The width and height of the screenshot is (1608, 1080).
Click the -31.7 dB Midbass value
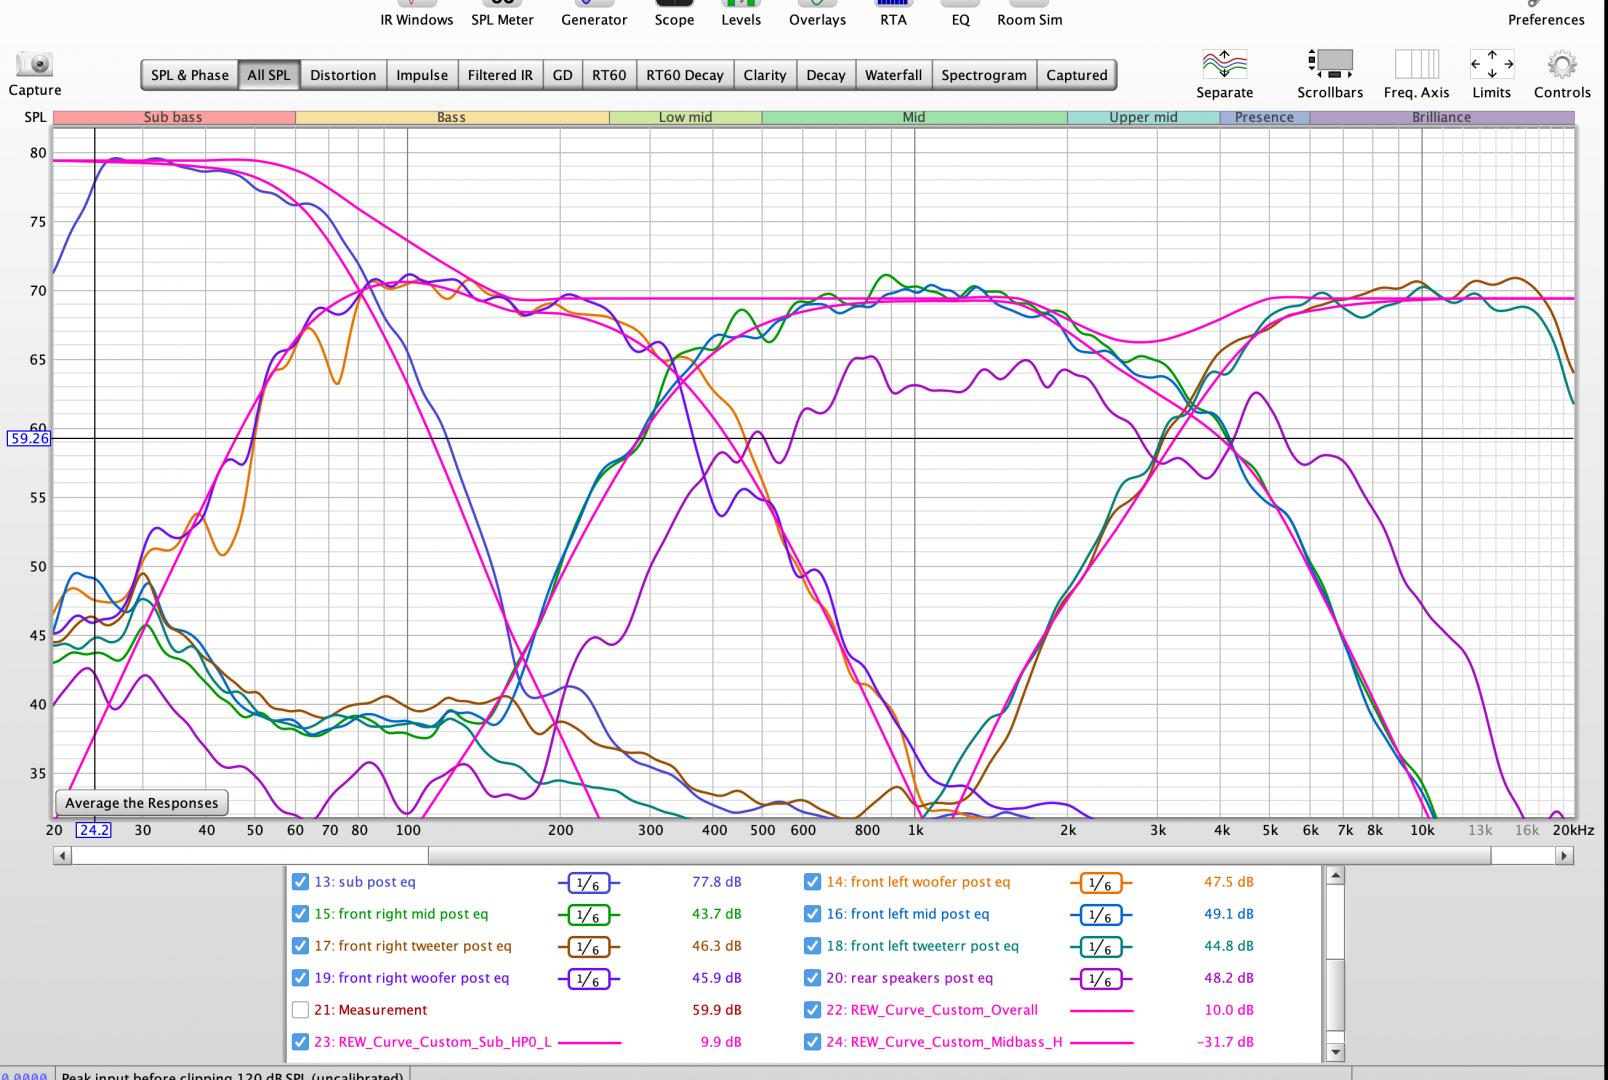click(x=1225, y=1042)
